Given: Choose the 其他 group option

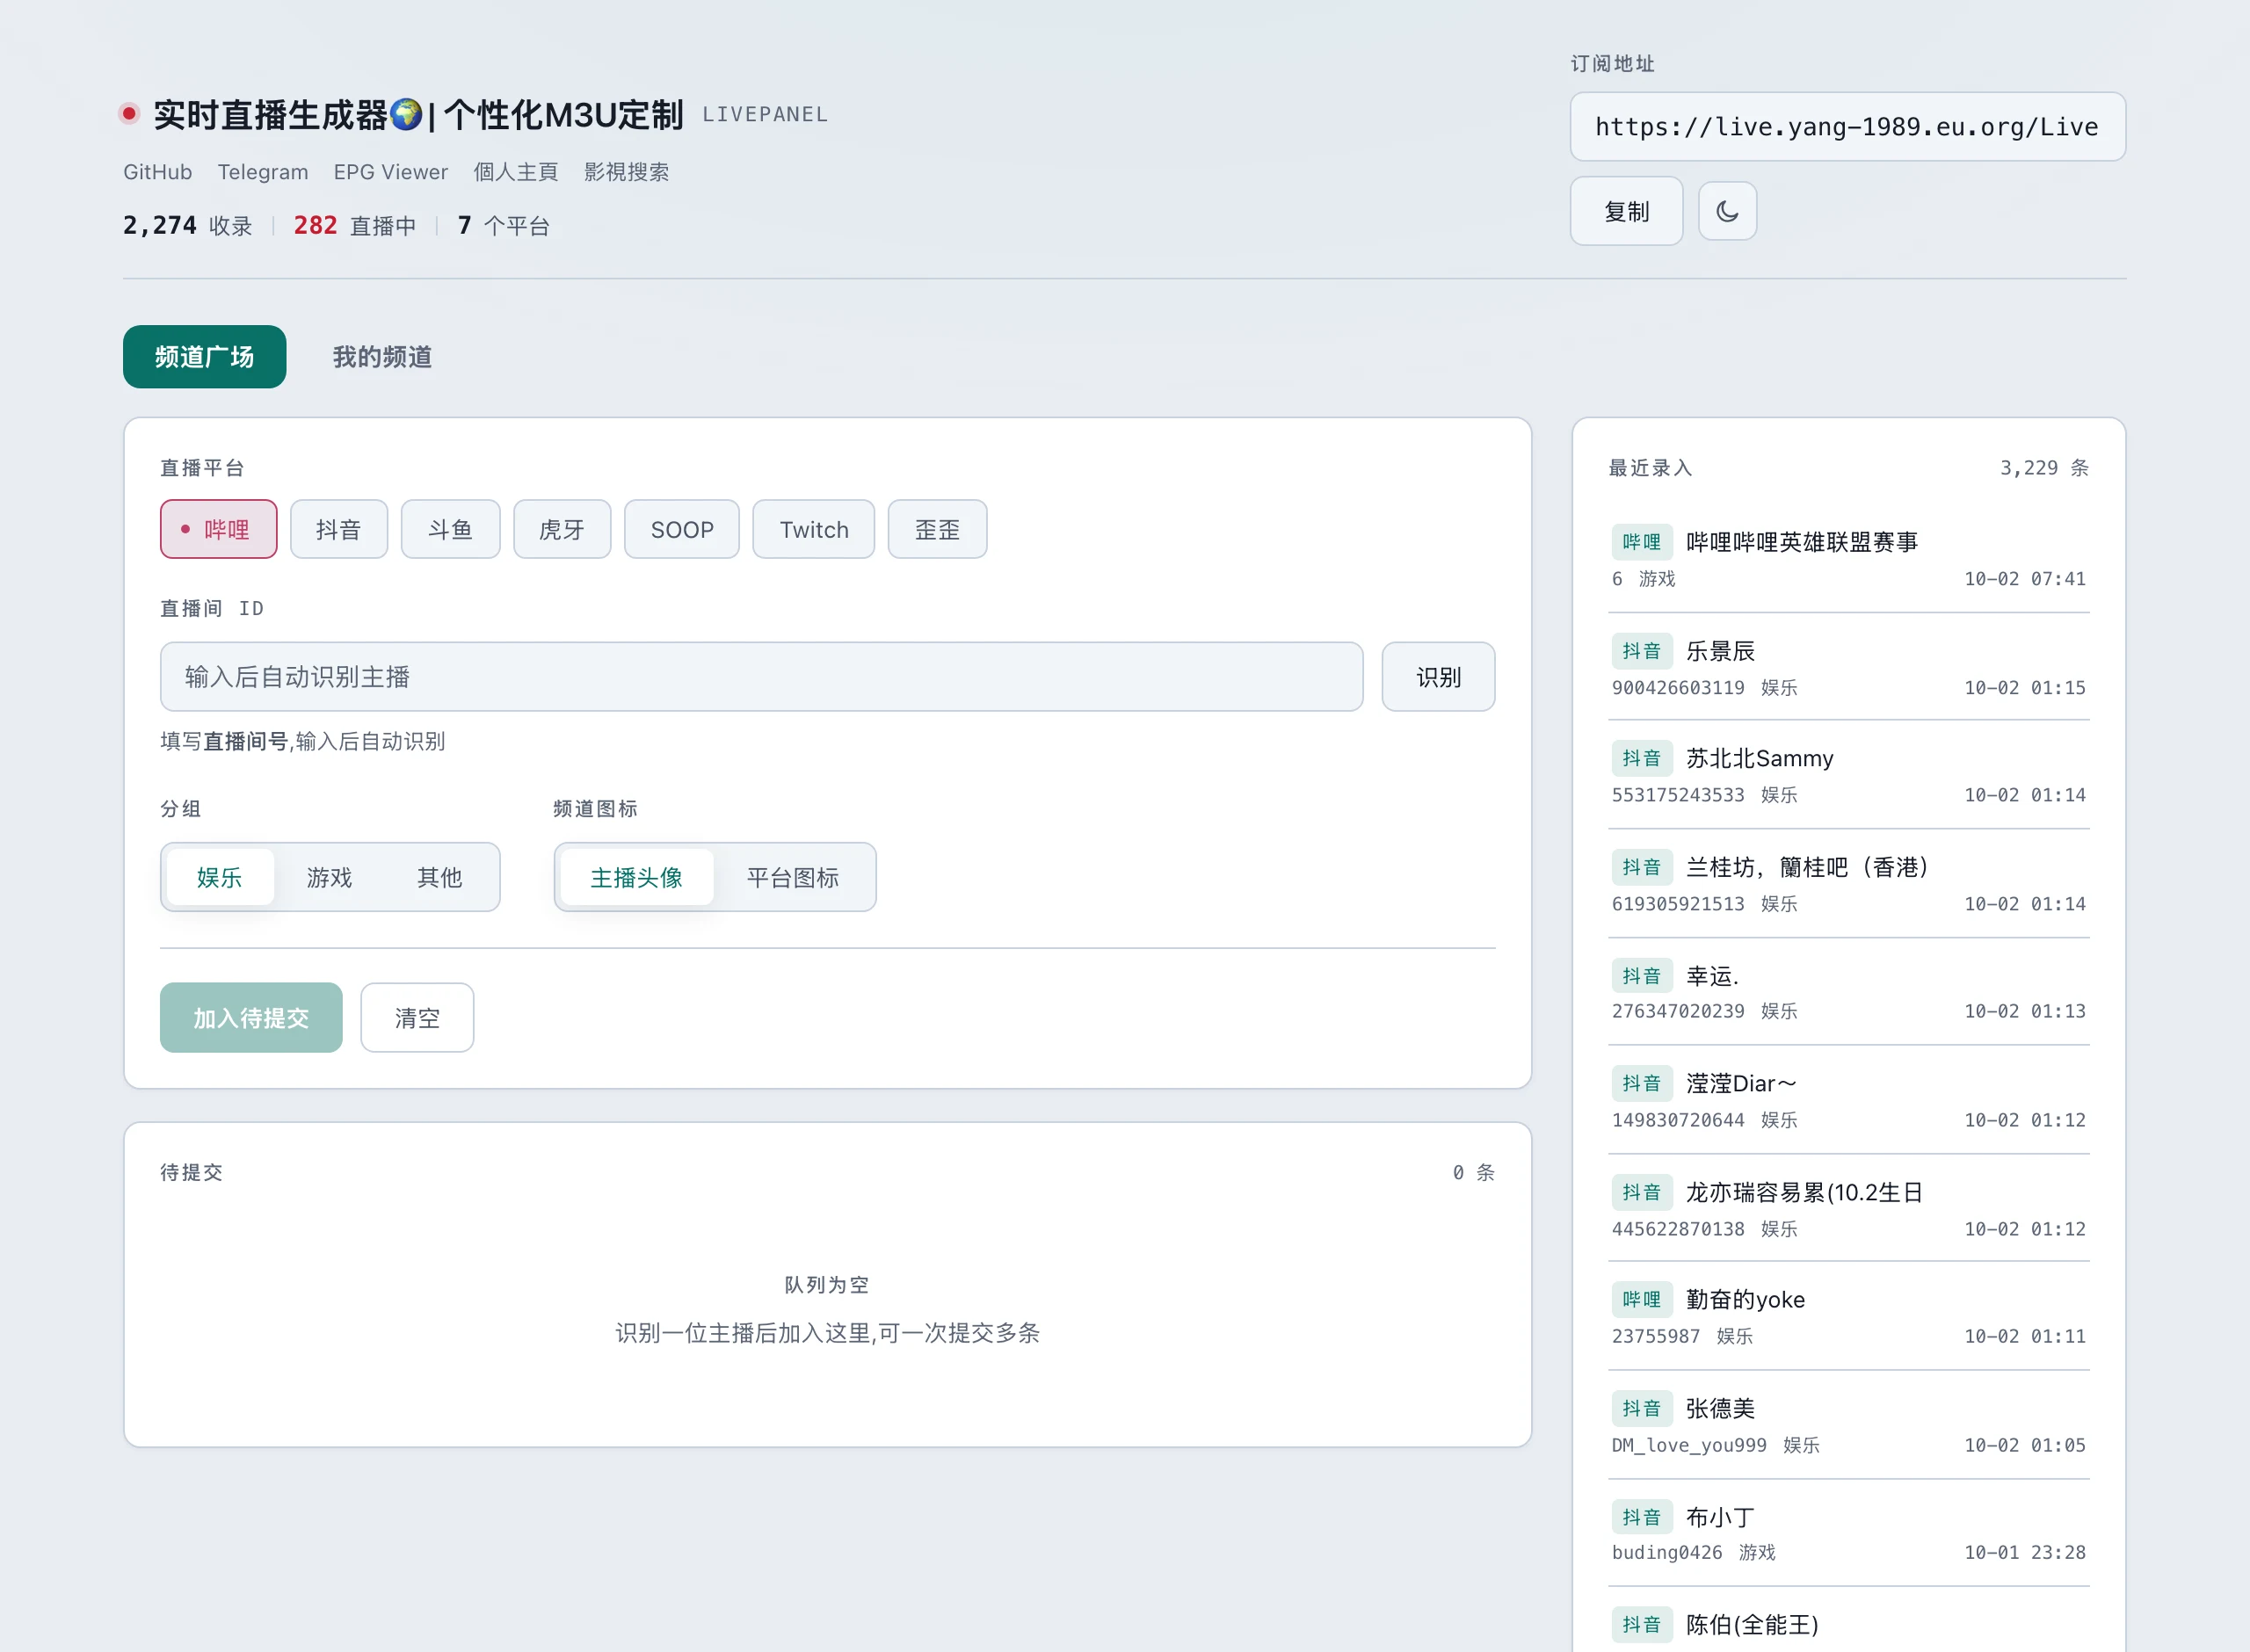Looking at the screenshot, I should (x=439, y=877).
